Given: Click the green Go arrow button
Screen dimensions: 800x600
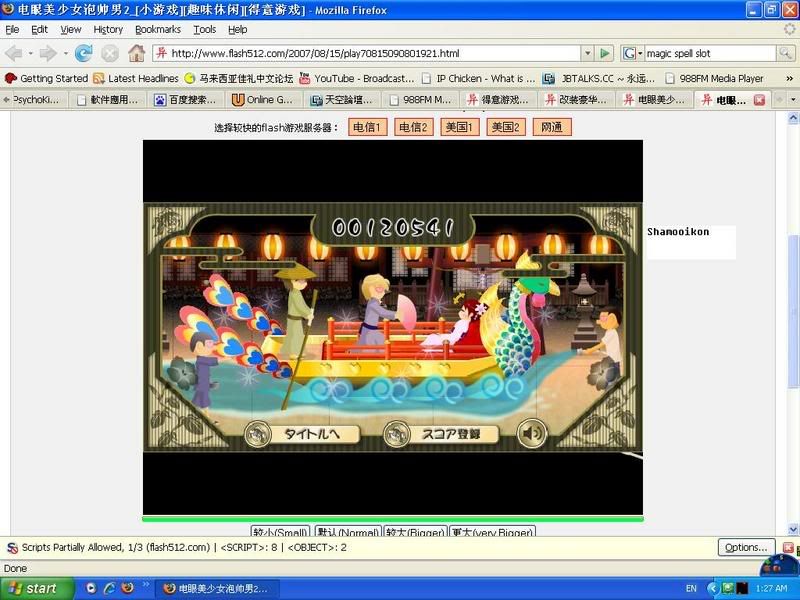Looking at the screenshot, I should [605, 53].
